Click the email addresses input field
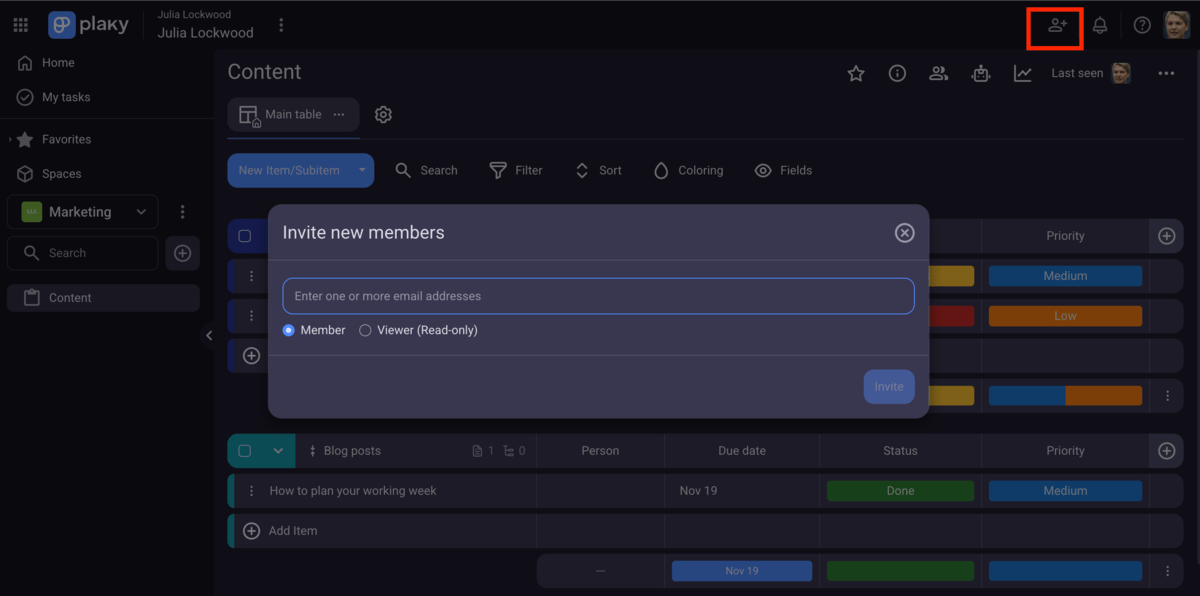 (598, 296)
